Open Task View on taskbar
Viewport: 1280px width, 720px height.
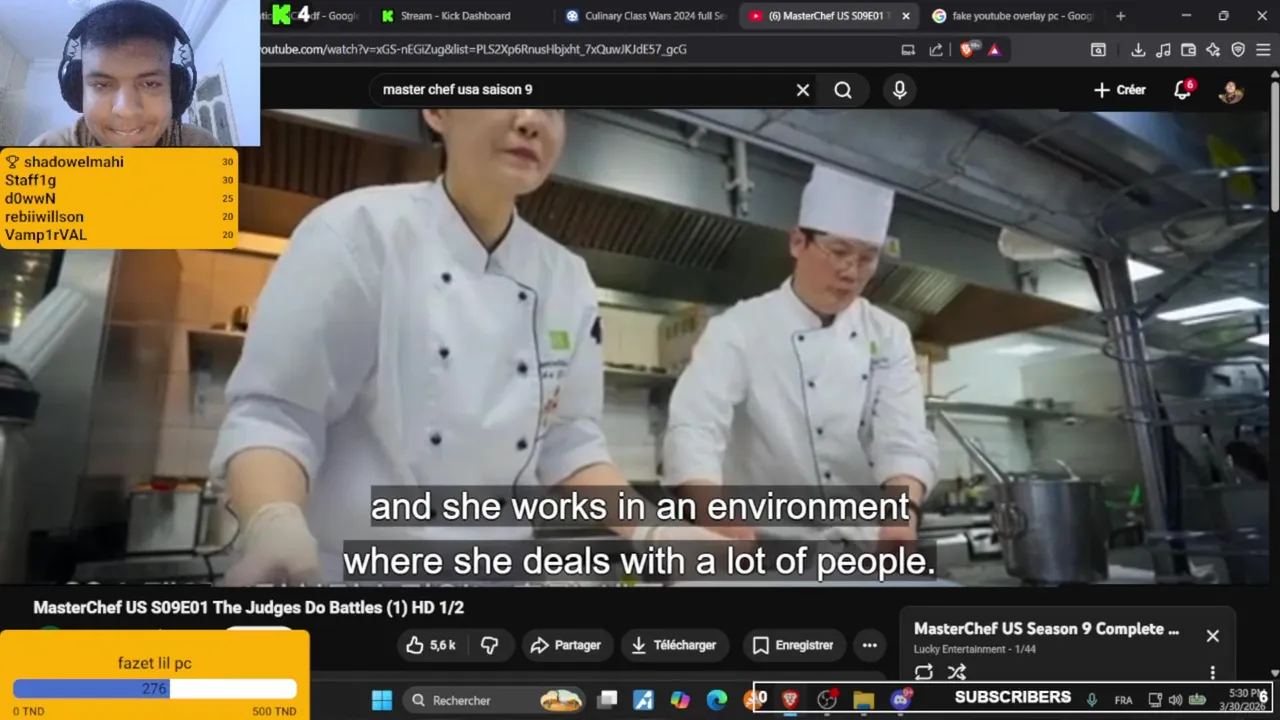(x=608, y=700)
